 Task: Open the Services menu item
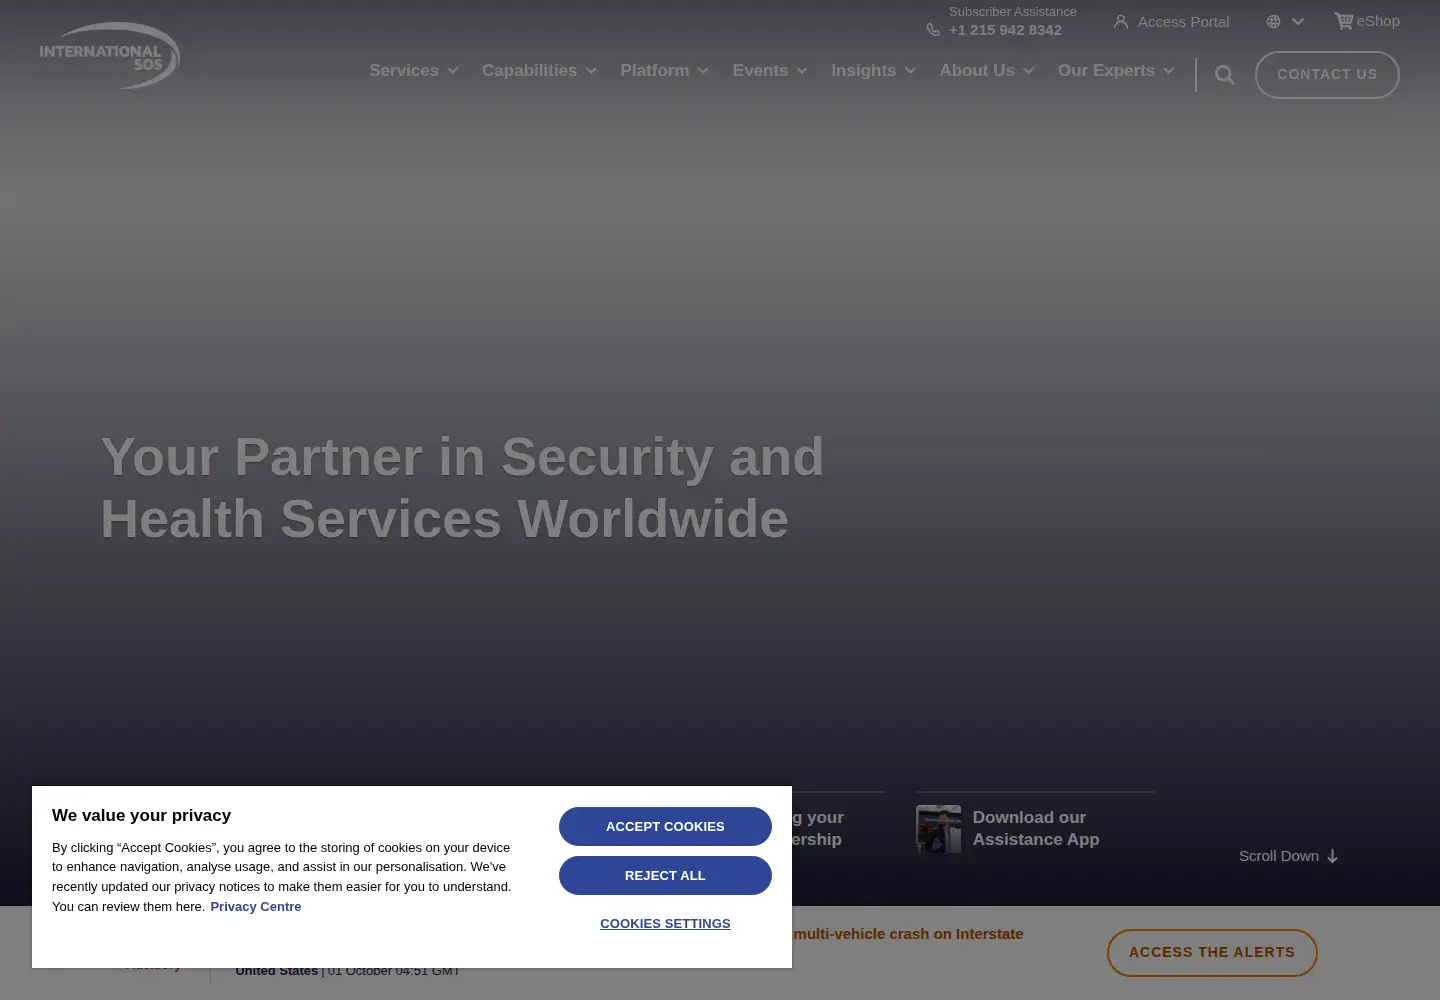(x=404, y=71)
